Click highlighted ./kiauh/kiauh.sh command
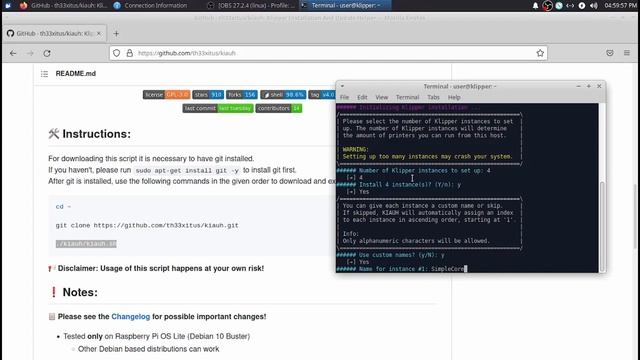 pyautogui.click(x=86, y=244)
